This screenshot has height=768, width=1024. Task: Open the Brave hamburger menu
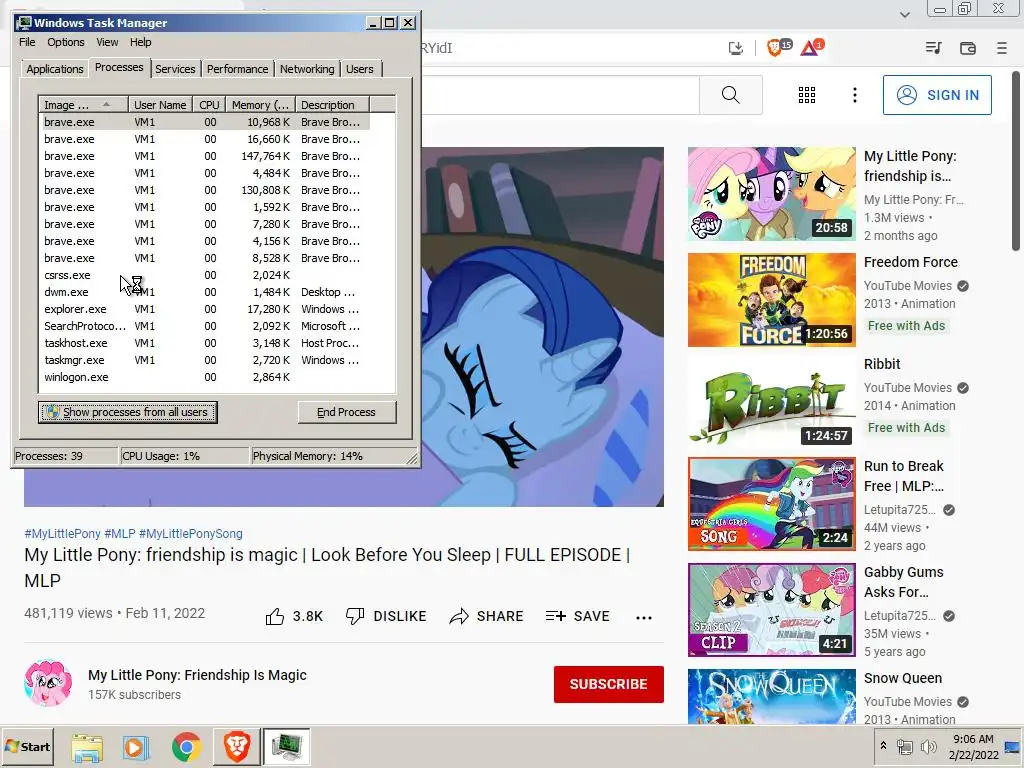click(1002, 48)
